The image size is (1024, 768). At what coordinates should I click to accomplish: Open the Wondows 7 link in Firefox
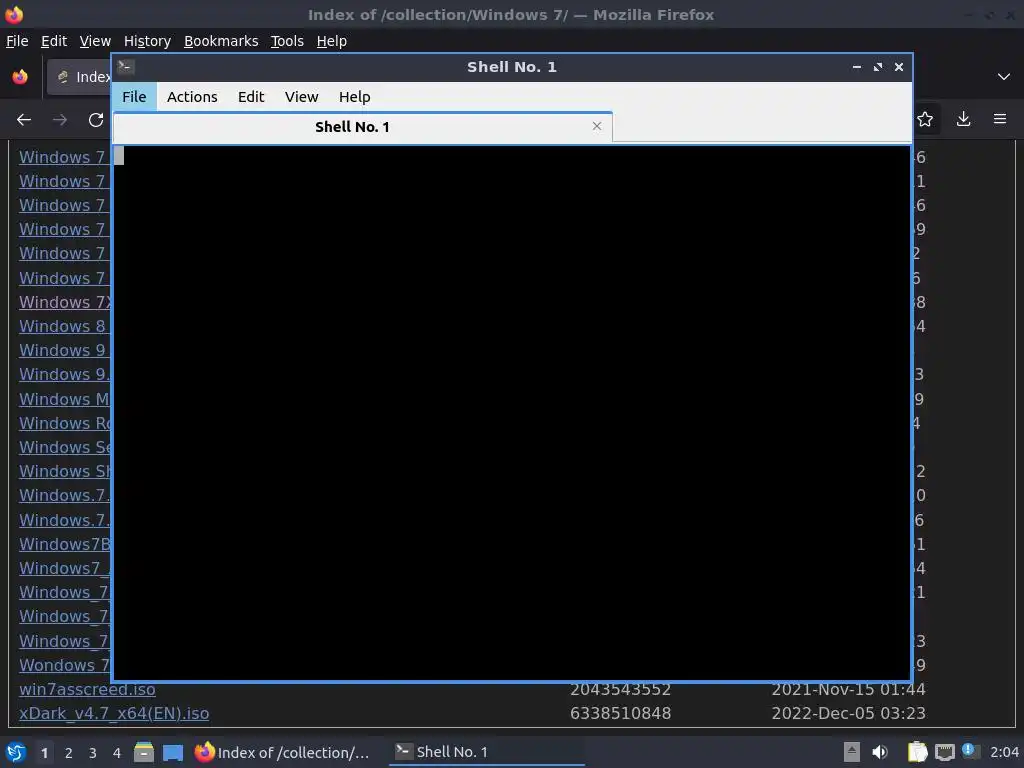(x=65, y=665)
